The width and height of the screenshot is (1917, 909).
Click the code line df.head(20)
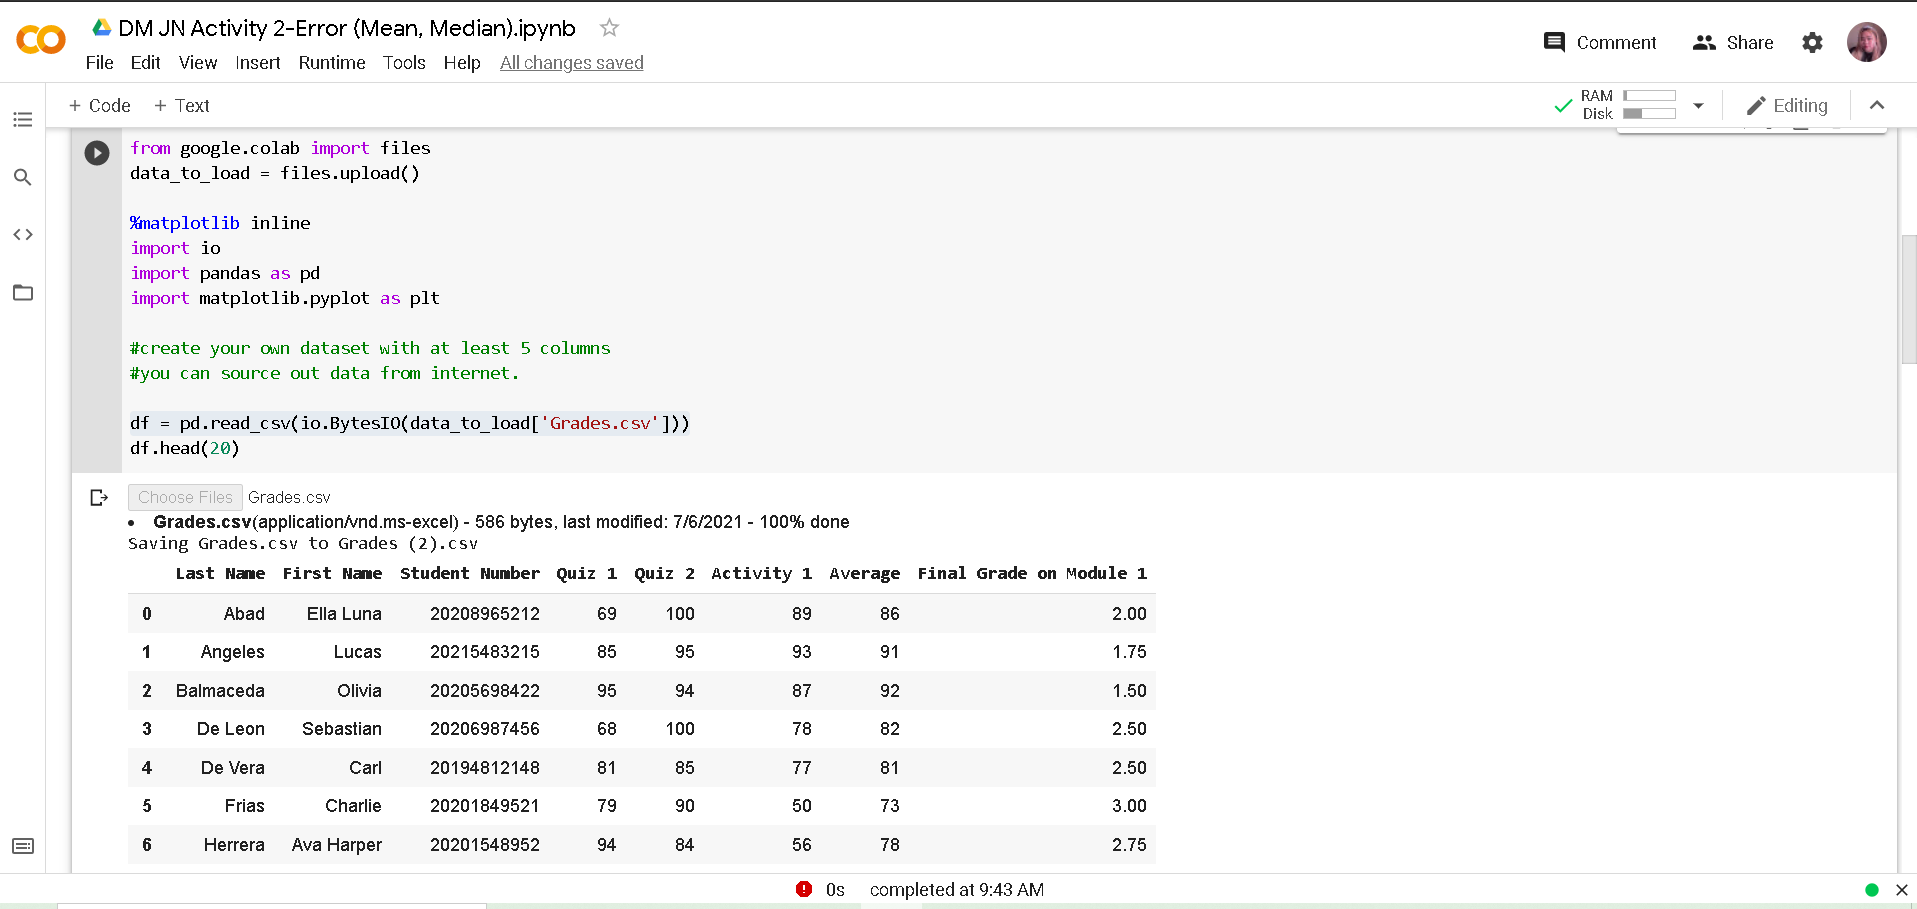coord(185,448)
